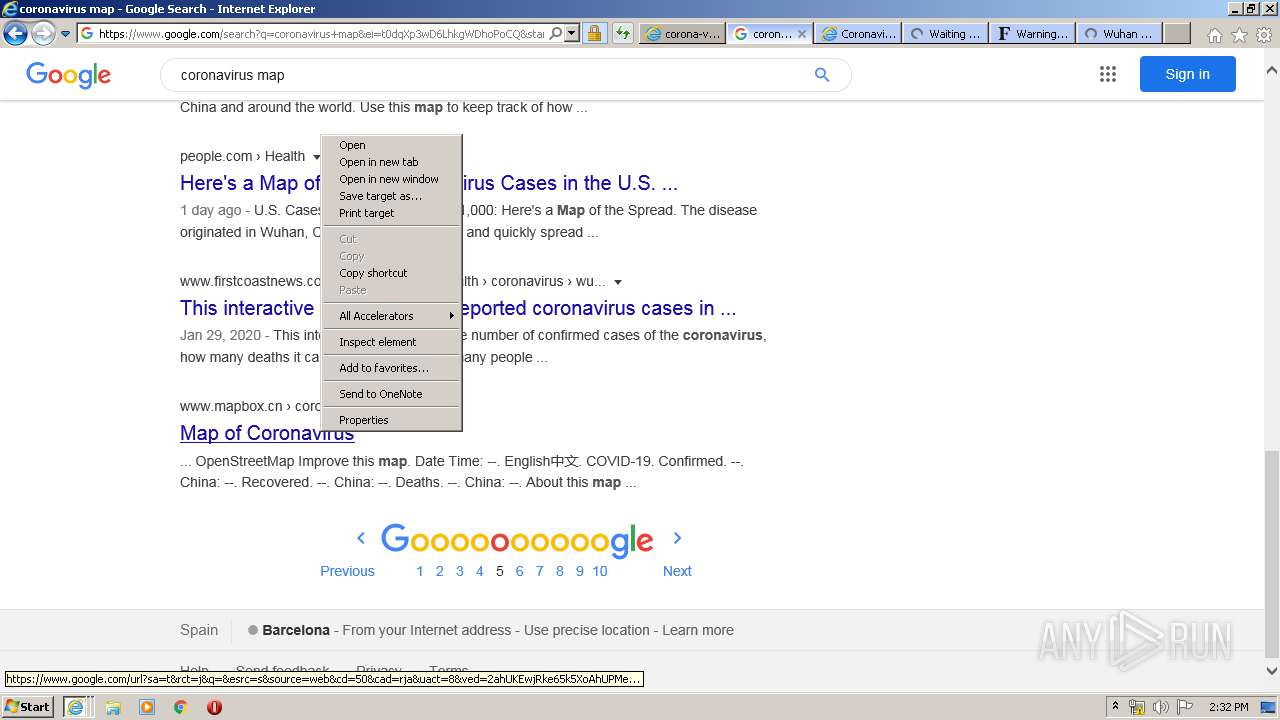Open the Google apps grid
The height and width of the screenshot is (720, 1280).
[1107, 74]
